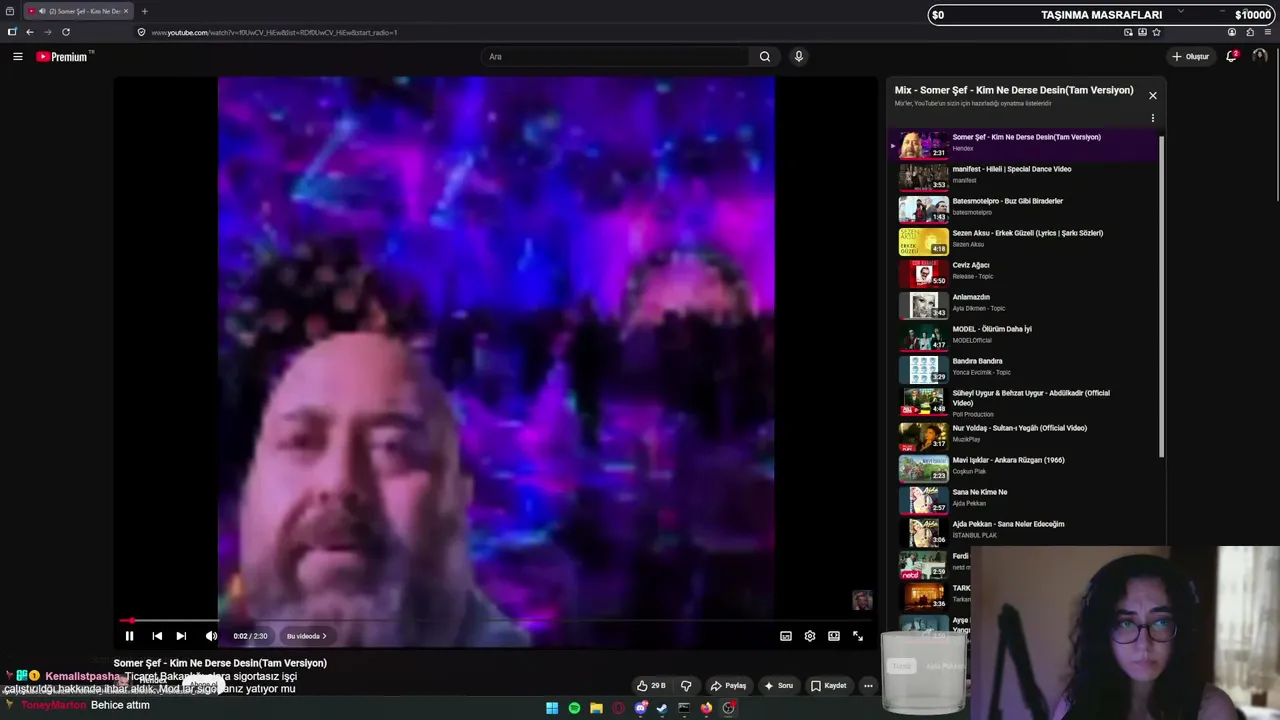Go forward in browser history
The width and height of the screenshot is (1280, 720).
point(47,32)
